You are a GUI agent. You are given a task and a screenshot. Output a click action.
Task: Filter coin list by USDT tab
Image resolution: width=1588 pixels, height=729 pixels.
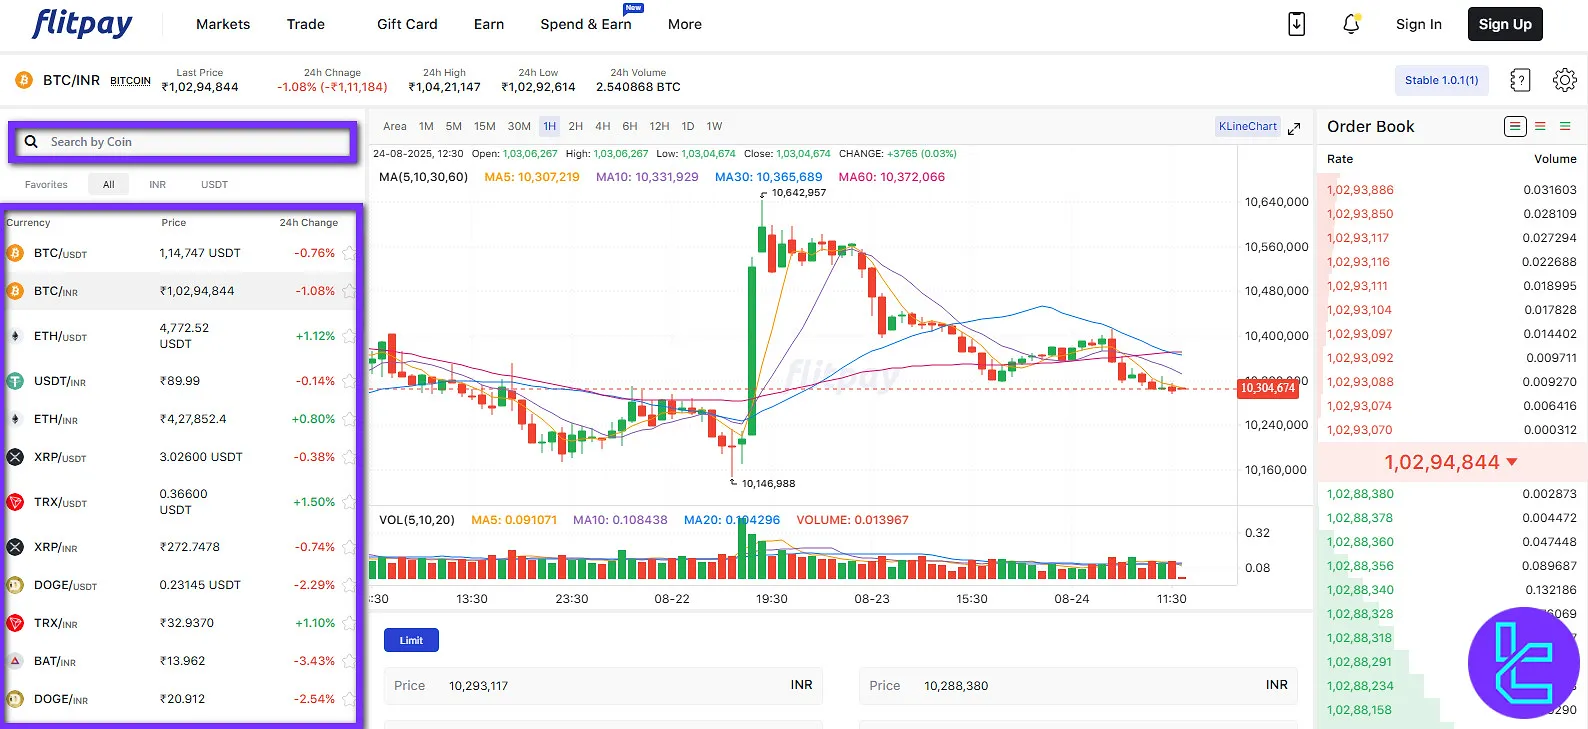(x=214, y=185)
